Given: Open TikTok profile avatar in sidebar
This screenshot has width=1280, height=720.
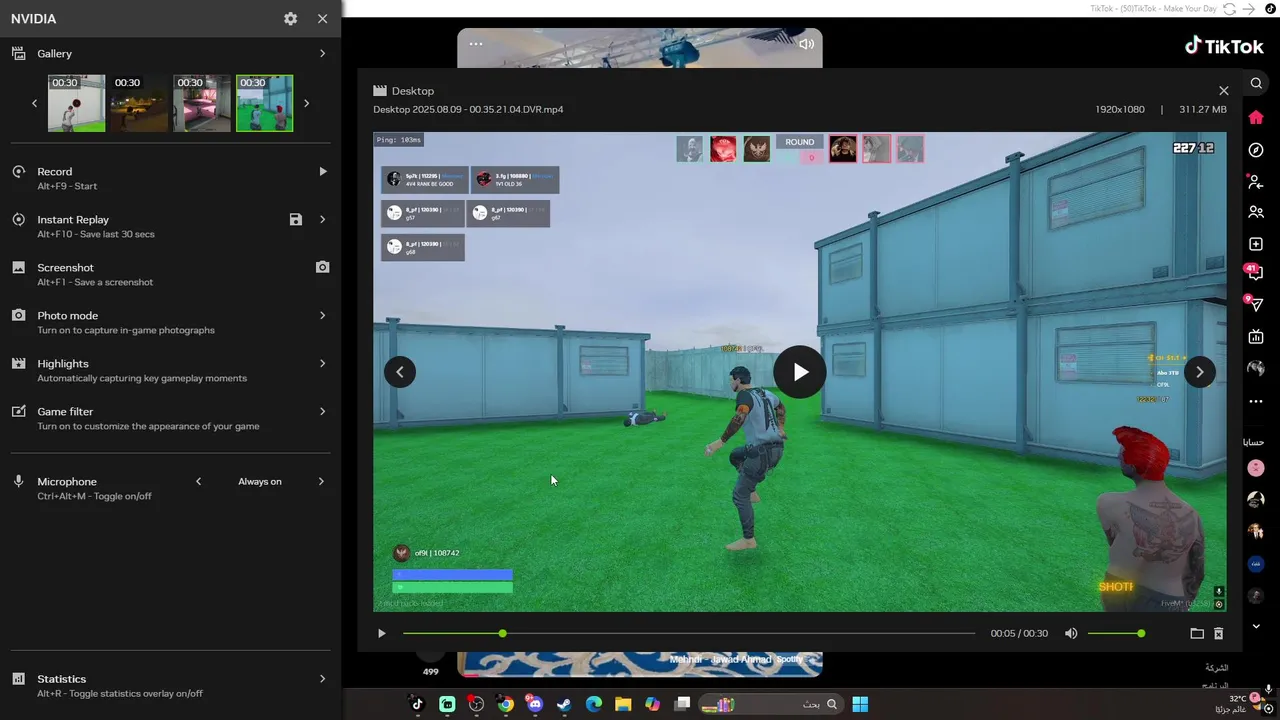Looking at the screenshot, I should (x=1256, y=368).
